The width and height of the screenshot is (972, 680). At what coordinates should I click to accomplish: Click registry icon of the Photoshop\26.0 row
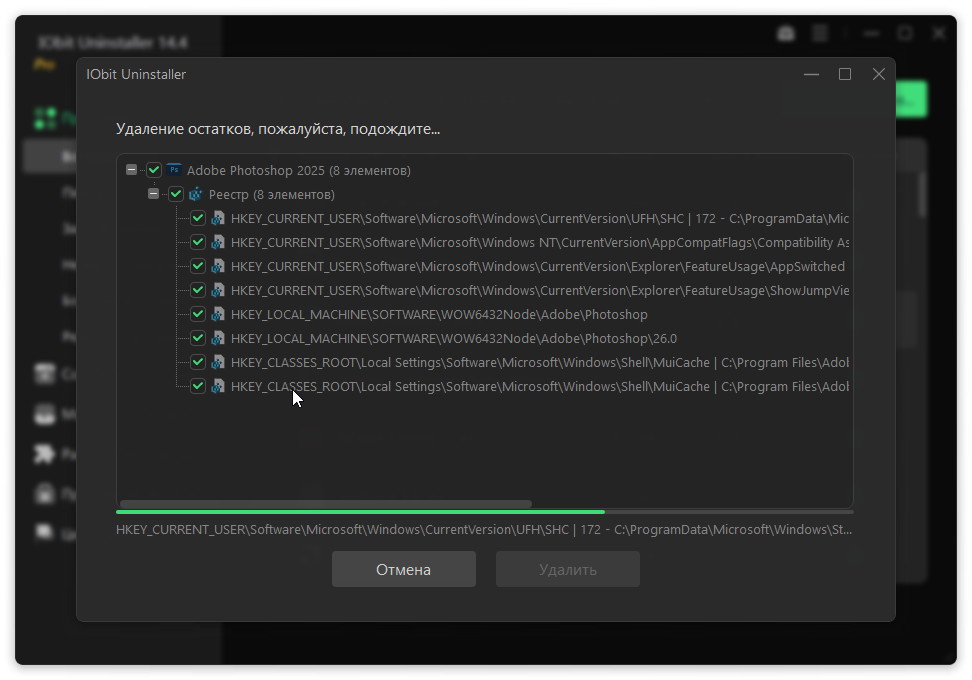pyautogui.click(x=218, y=338)
